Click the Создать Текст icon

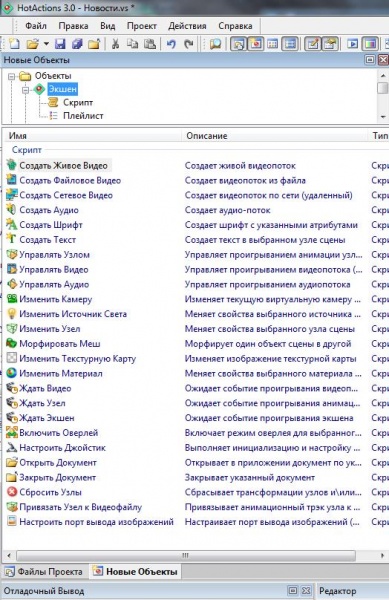(x=12, y=239)
